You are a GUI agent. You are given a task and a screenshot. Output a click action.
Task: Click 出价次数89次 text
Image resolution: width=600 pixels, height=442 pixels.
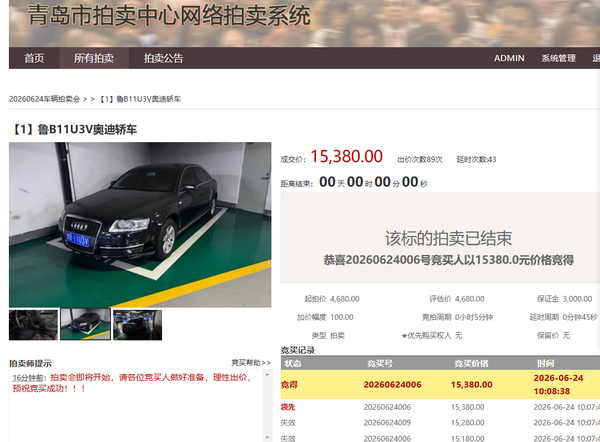click(420, 160)
